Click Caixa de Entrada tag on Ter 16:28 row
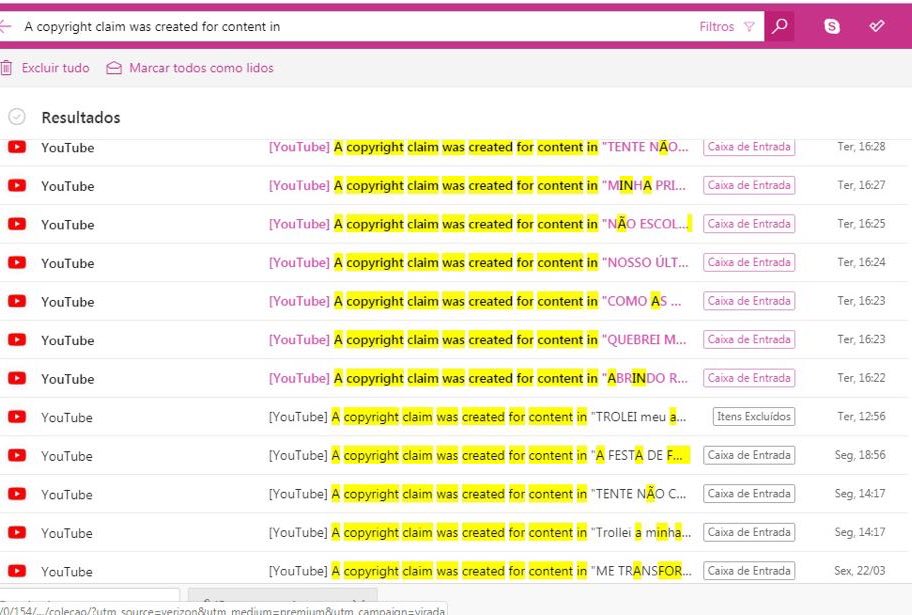The image size is (912, 615). (749, 147)
